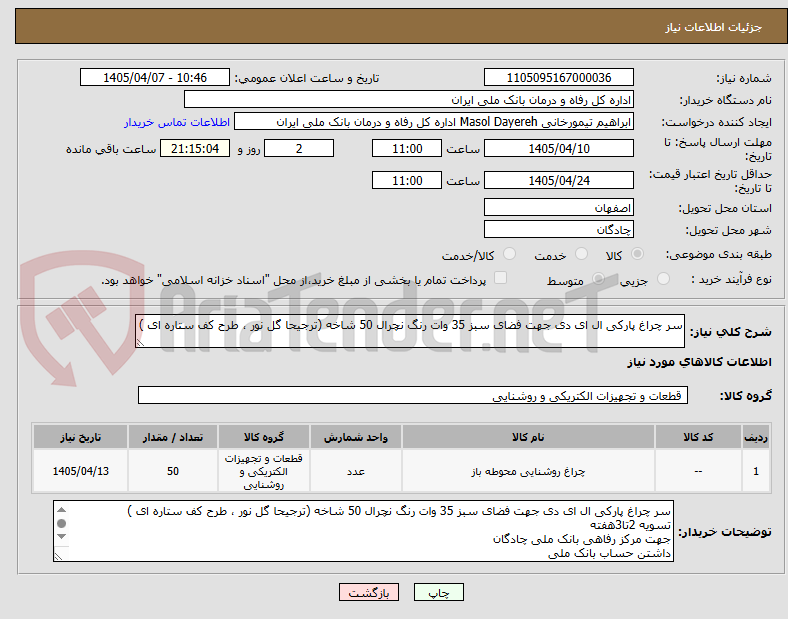Click row number 1 cell
Screen dimensions: 788x619
tap(756, 471)
